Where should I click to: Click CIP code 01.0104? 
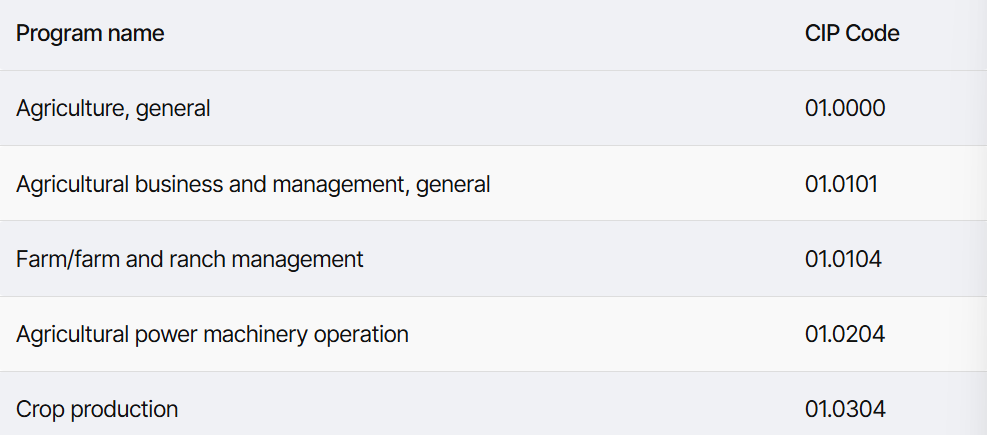[843, 259]
